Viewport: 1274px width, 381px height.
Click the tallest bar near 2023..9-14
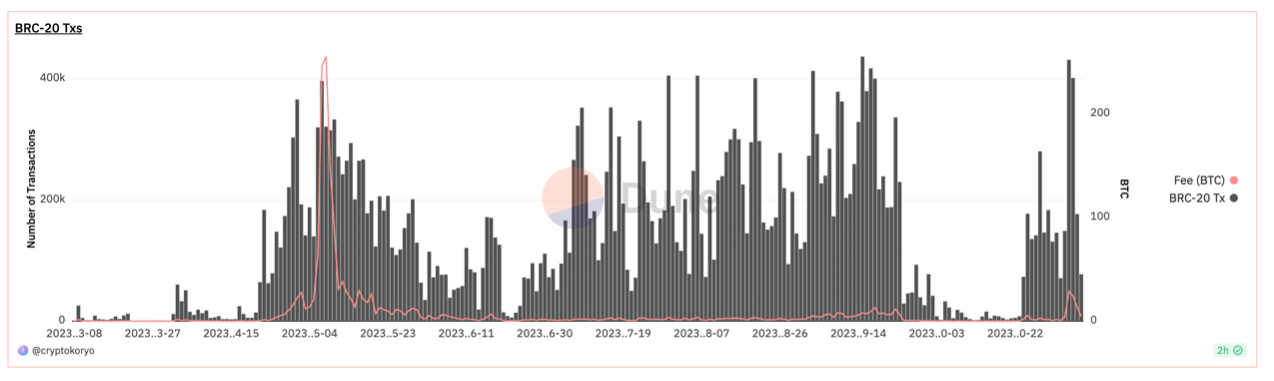coord(862,188)
